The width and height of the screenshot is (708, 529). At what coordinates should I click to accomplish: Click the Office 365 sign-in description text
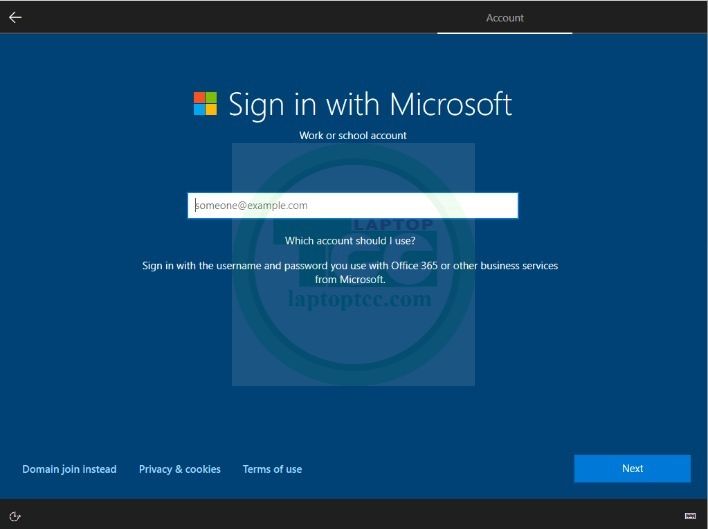(350, 272)
